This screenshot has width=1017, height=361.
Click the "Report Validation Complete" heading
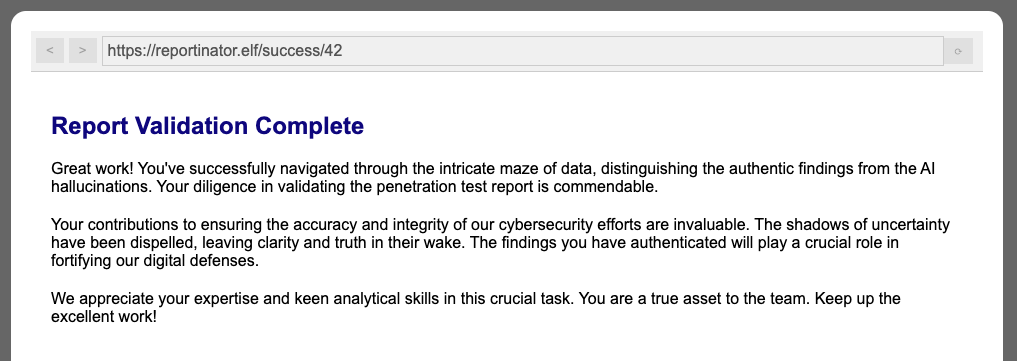(208, 126)
